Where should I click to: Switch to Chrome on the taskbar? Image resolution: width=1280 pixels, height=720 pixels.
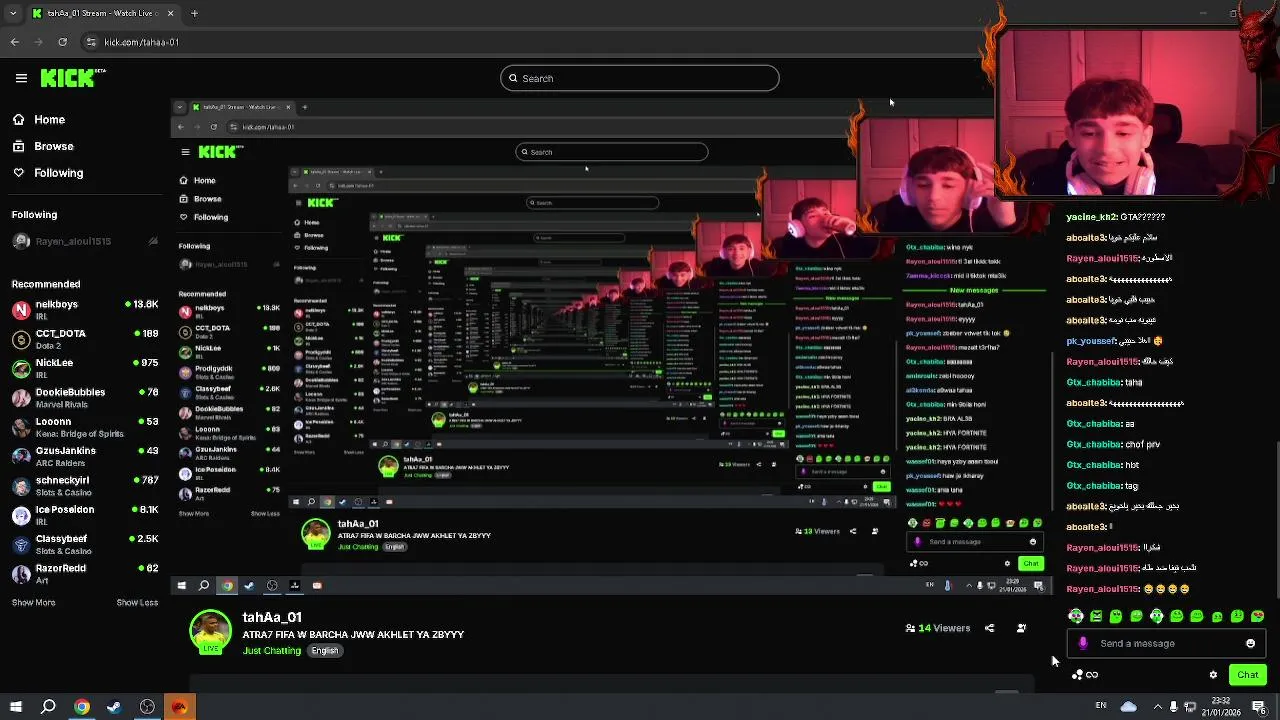click(82, 707)
